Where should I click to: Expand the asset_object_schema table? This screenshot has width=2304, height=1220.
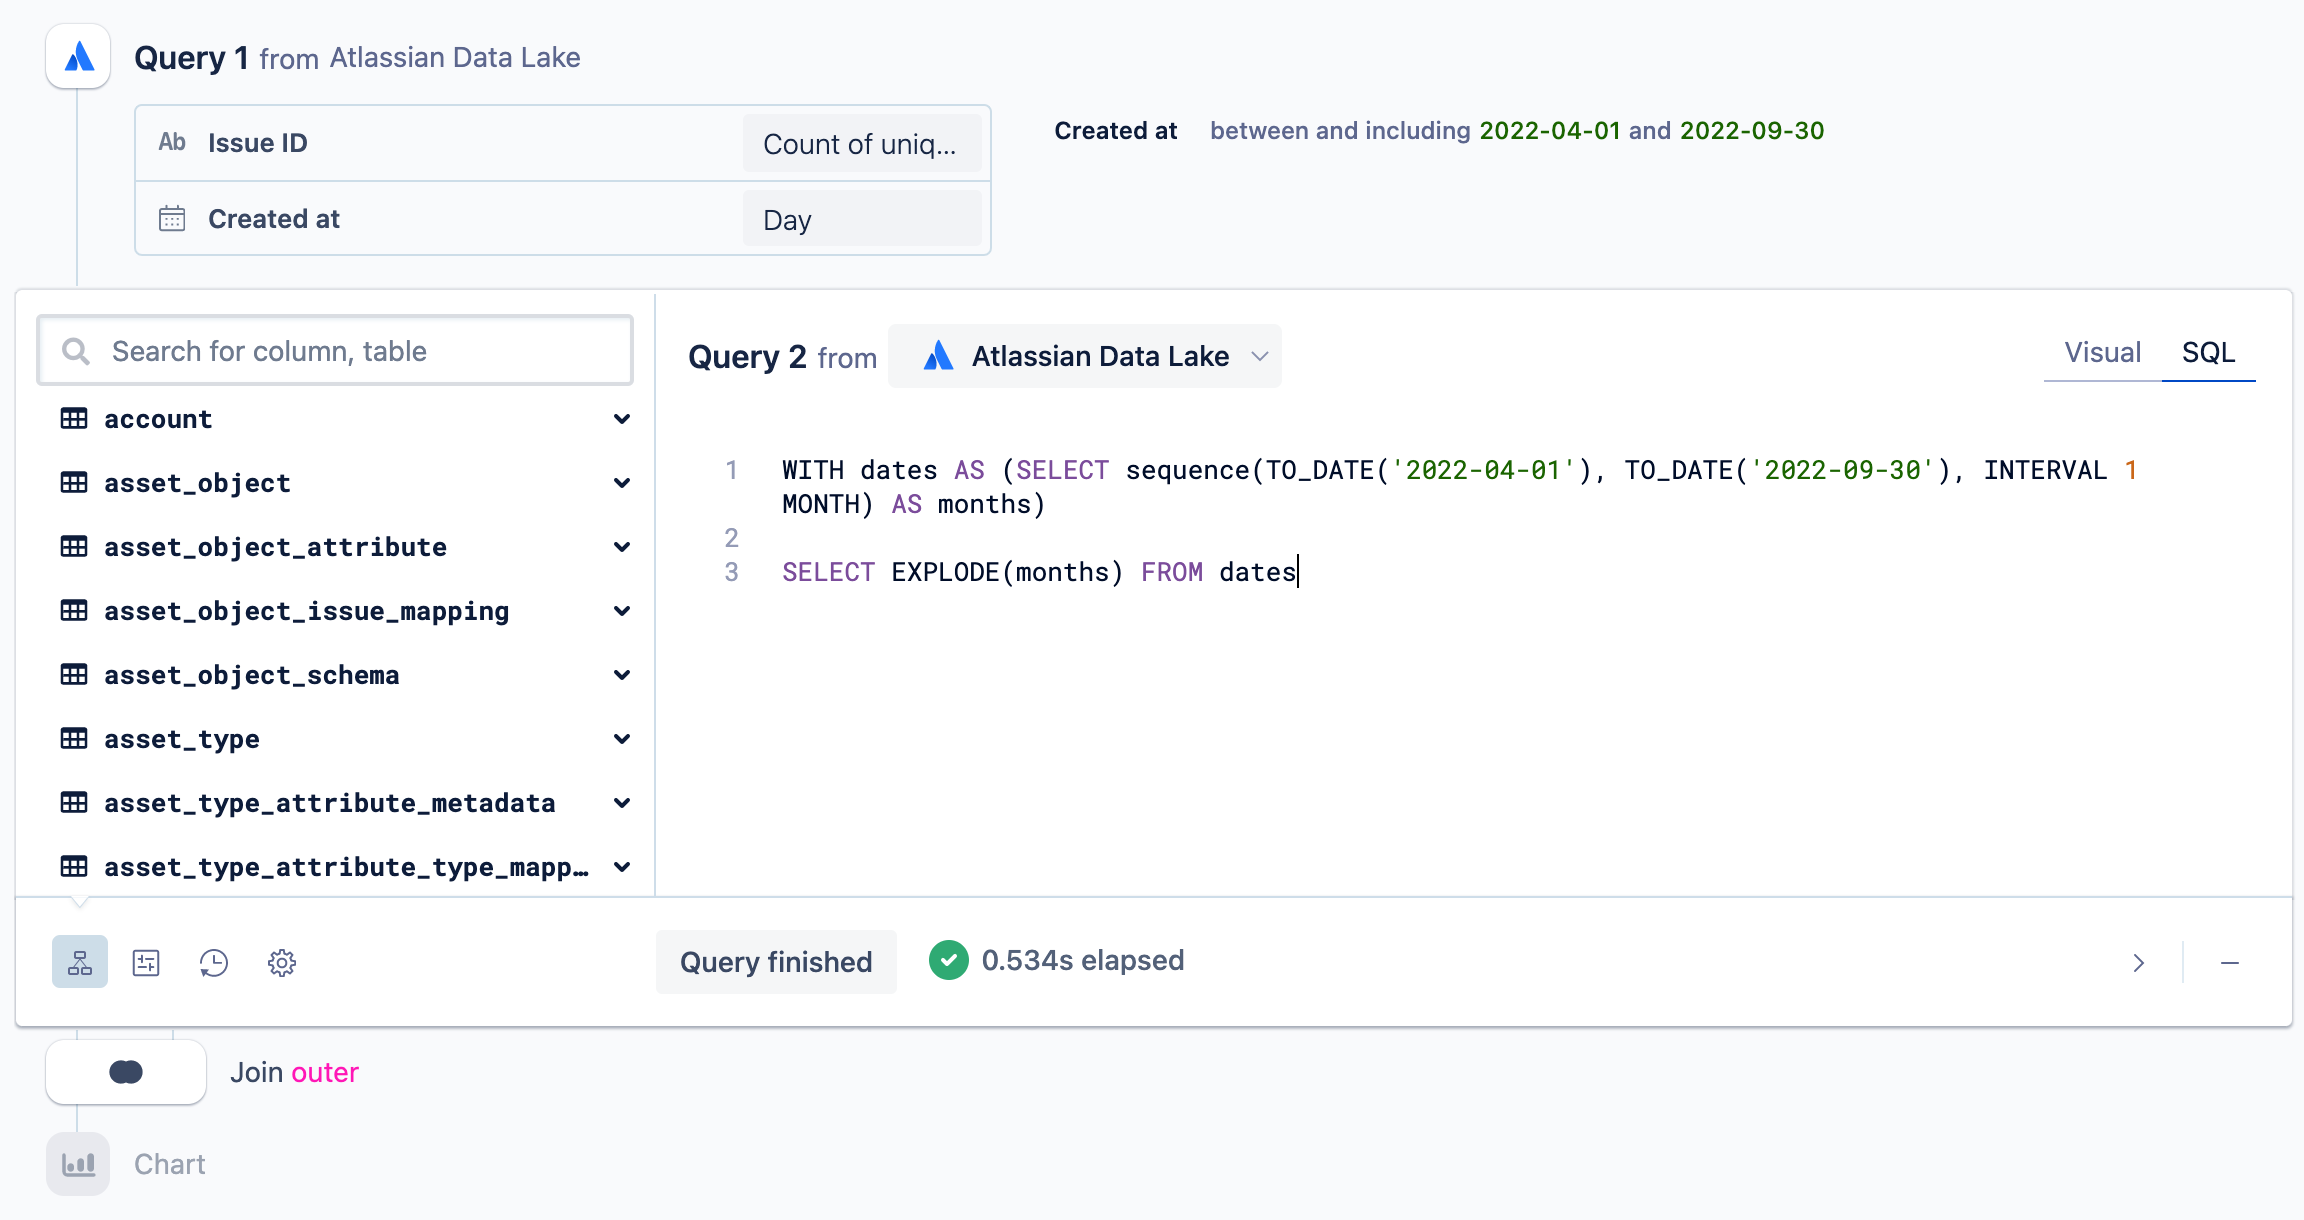pyautogui.click(x=622, y=675)
